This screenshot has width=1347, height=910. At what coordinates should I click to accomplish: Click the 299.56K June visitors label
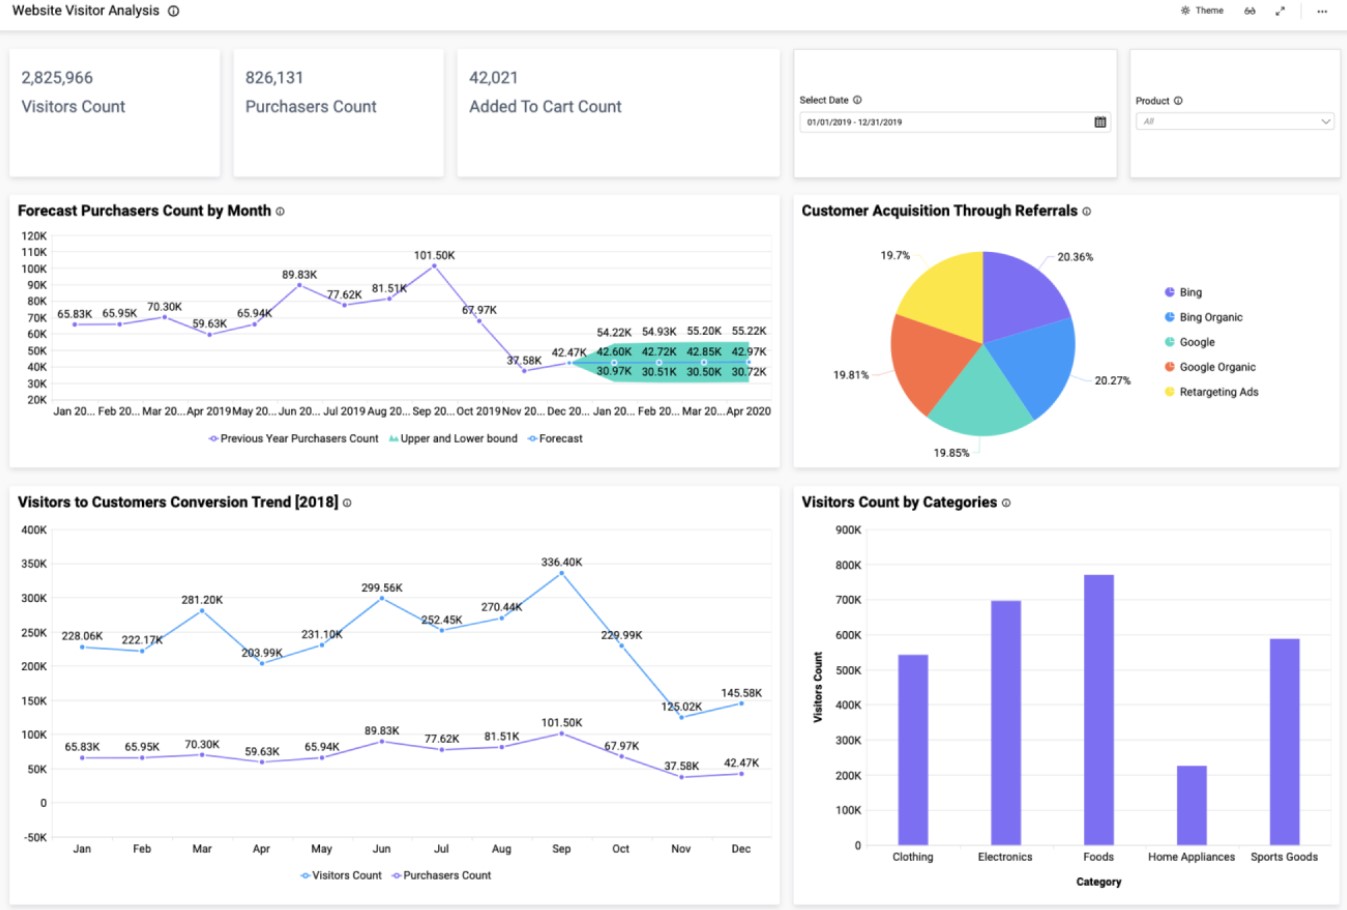[x=382, y=588]
